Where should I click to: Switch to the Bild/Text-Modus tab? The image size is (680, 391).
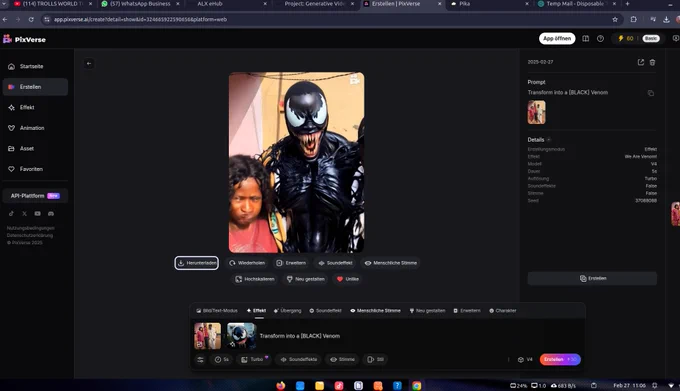[217, 311]
